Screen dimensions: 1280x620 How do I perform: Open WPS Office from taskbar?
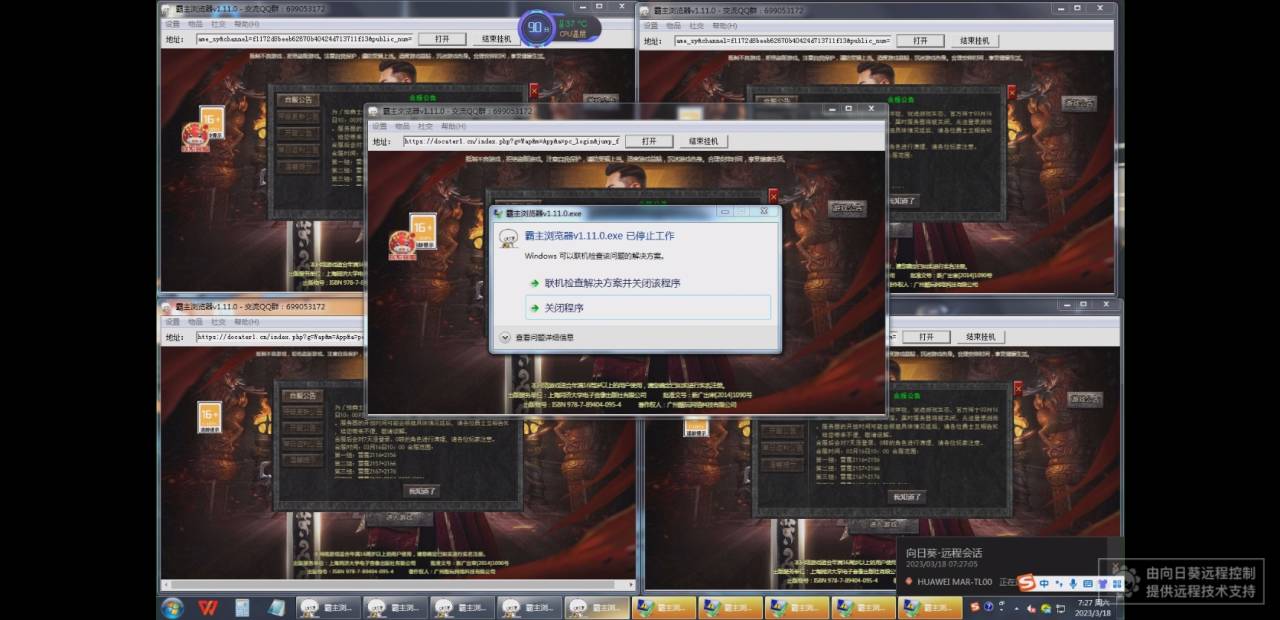[207, 607]
